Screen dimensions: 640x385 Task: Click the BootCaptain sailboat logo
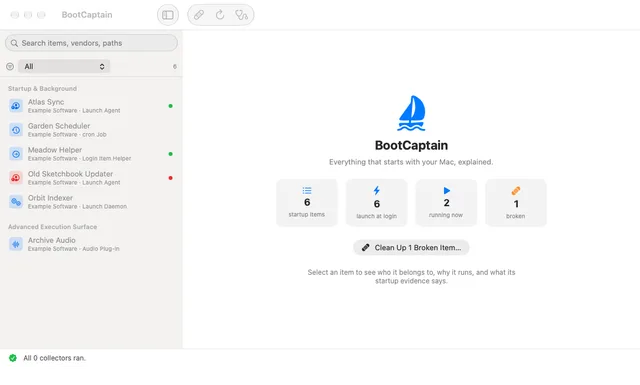[411, 113]
